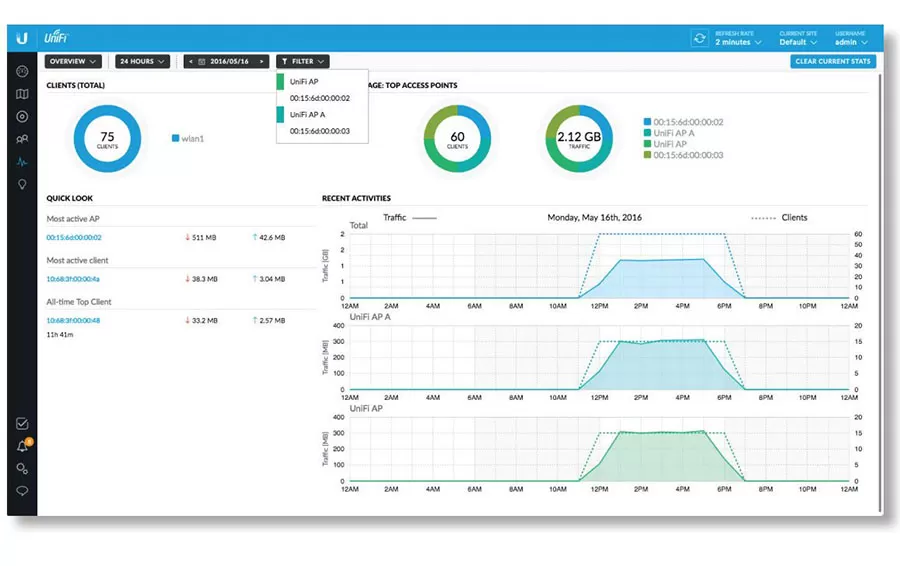
Task: Select 00:15:6d:00:00:03 in the filter list
Action: 322,131
